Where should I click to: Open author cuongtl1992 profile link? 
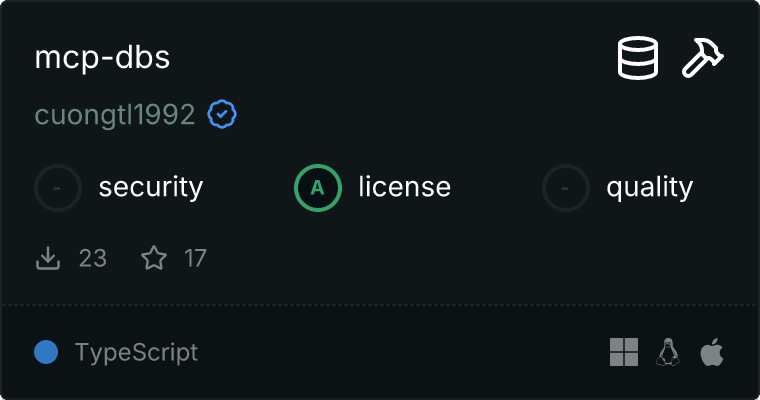pos(115,115)
